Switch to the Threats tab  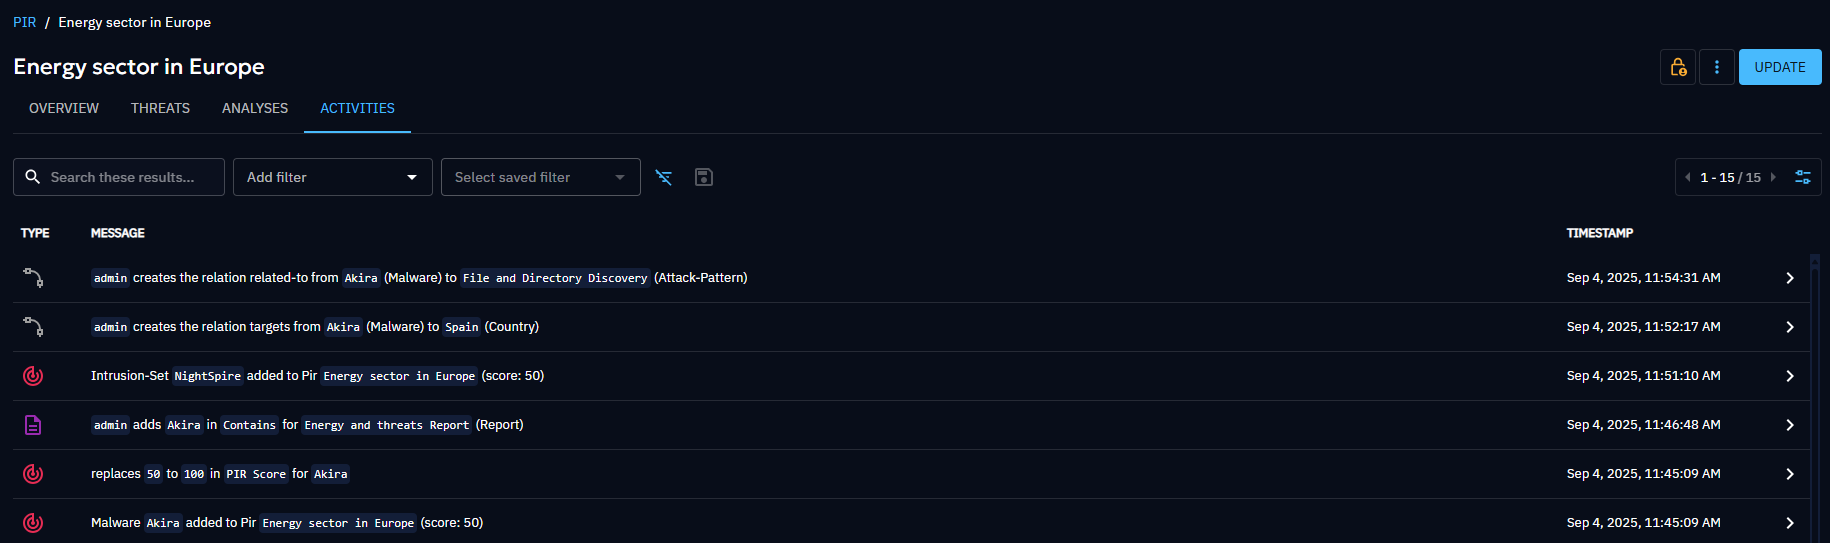tap(160, 108)
